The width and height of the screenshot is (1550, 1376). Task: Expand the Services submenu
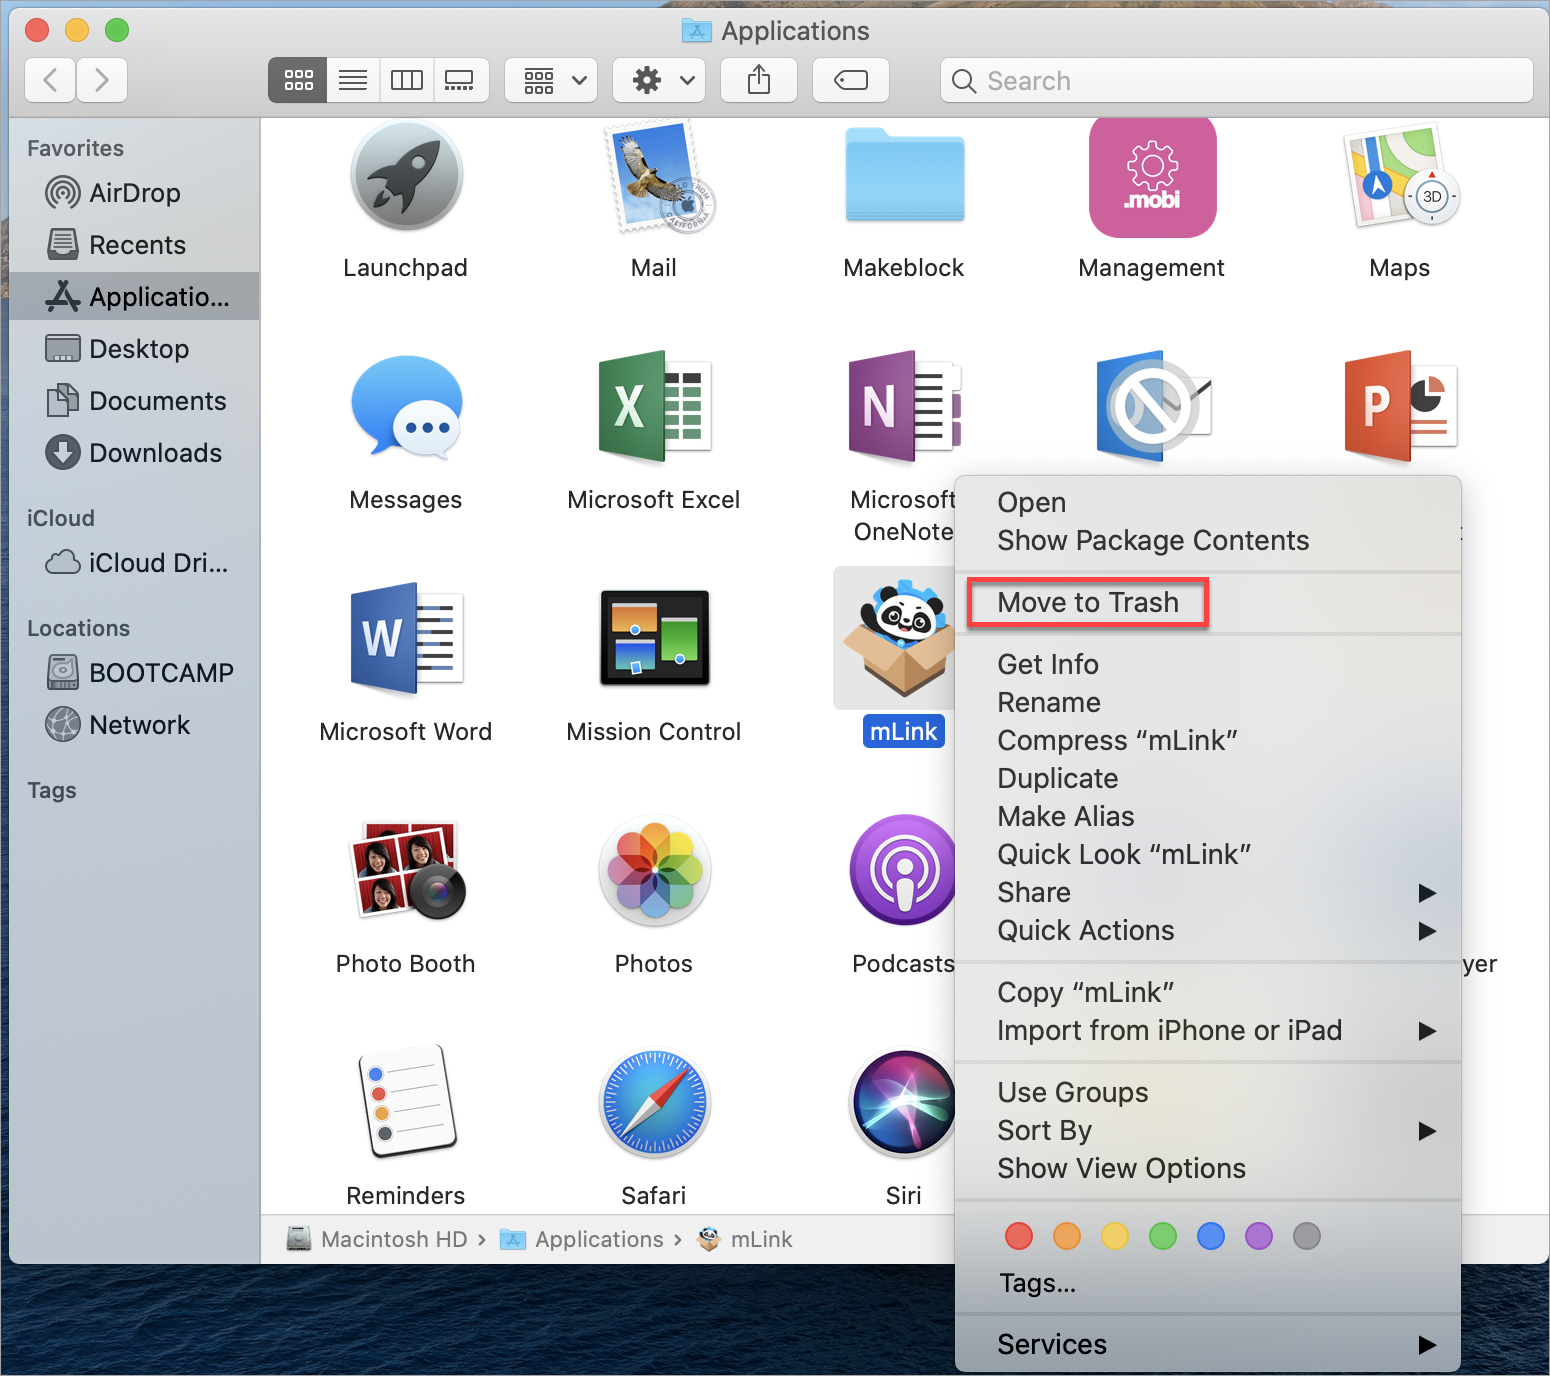[1208, 1344]
